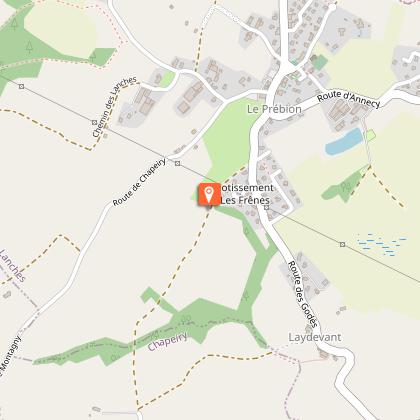The image size is (420, 420).
Task: Click the pylon square beside Les Frênes houses
Action: tap(266, 208)
